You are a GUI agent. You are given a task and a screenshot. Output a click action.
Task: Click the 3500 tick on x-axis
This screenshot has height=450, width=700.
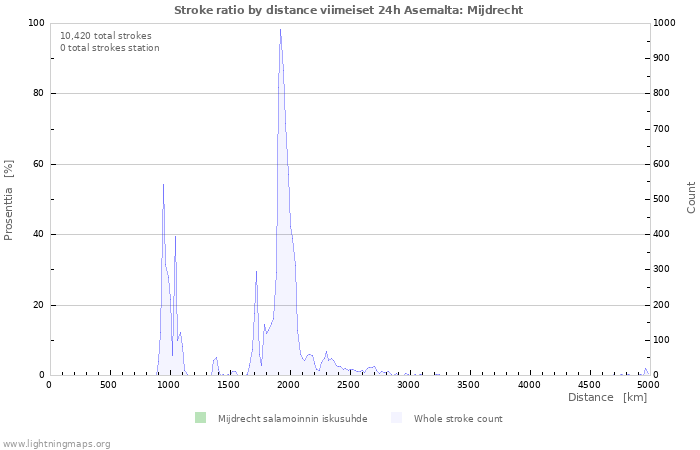(468, 384)
